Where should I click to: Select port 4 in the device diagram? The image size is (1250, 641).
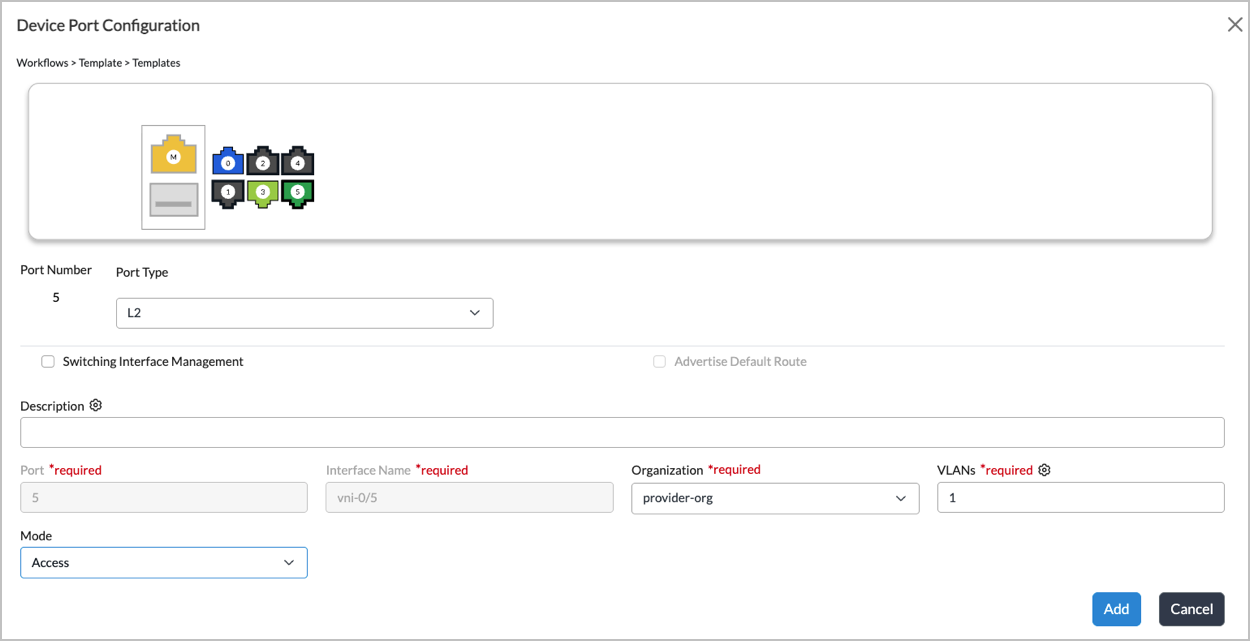coord(297,161)
